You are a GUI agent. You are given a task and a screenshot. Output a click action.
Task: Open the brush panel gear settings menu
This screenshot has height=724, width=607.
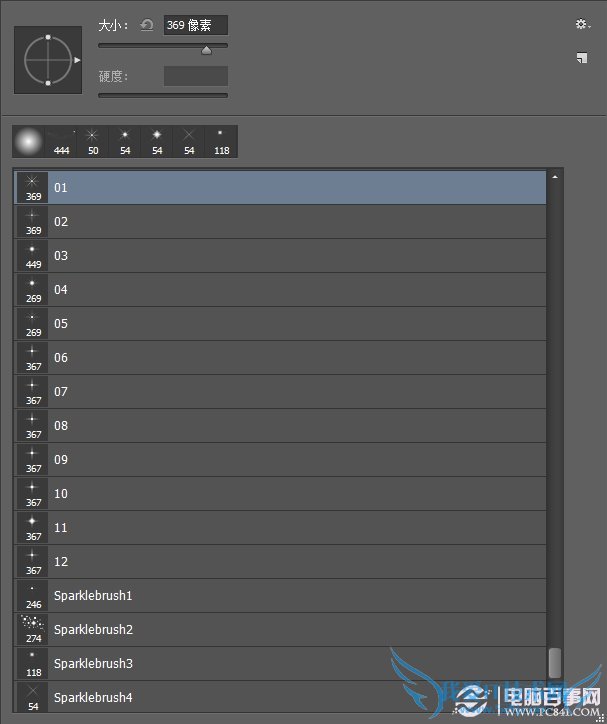pos(583,24)
